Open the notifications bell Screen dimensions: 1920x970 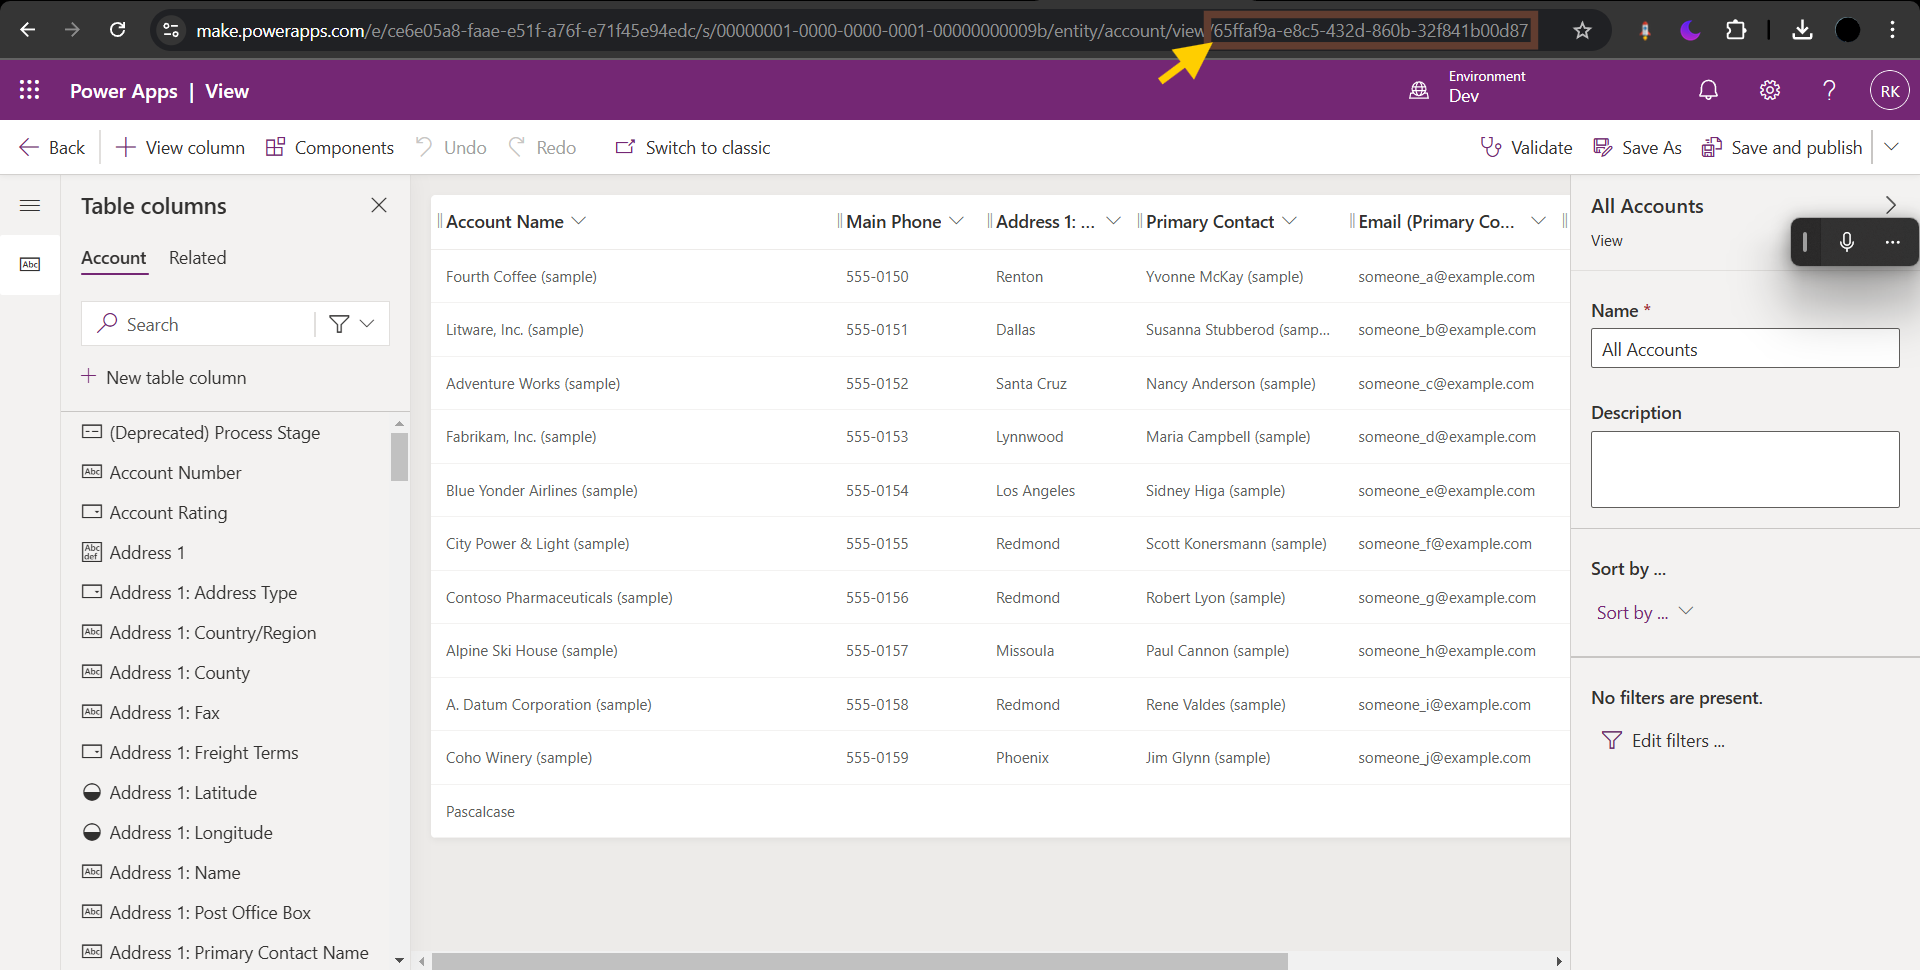tap(1708, 91)
